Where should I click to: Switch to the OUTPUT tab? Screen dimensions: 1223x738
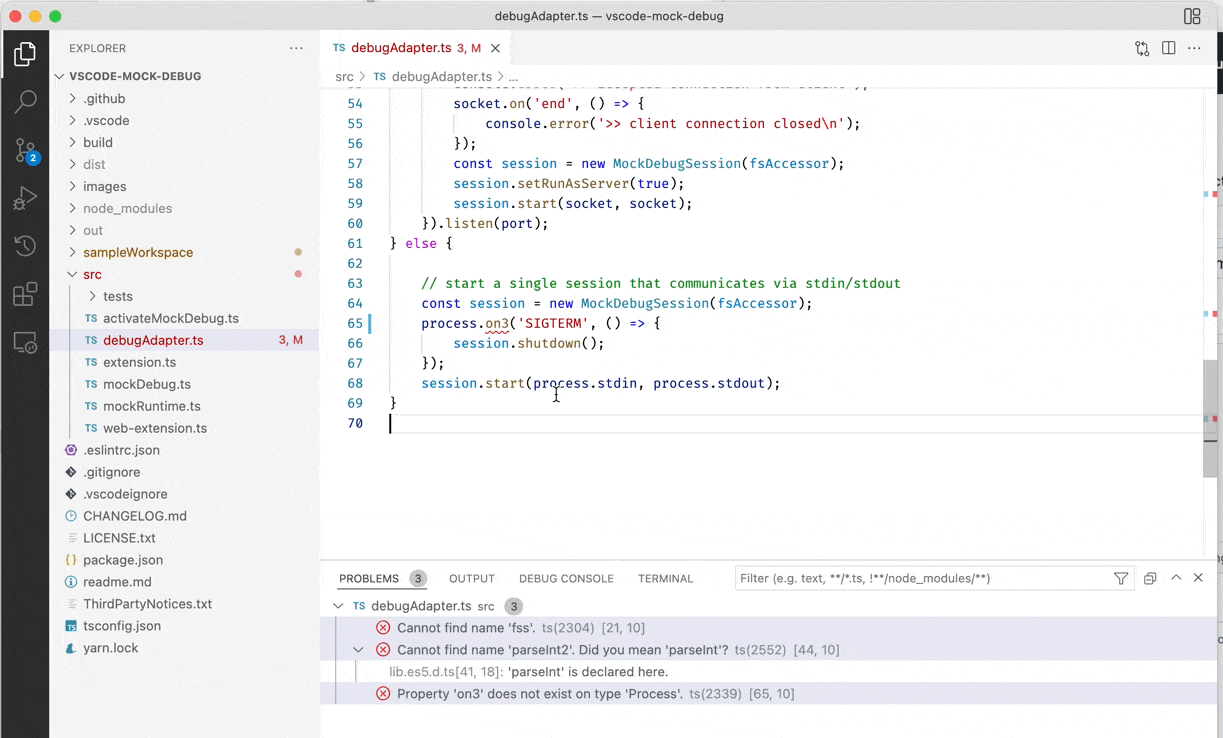pos(472,578)
